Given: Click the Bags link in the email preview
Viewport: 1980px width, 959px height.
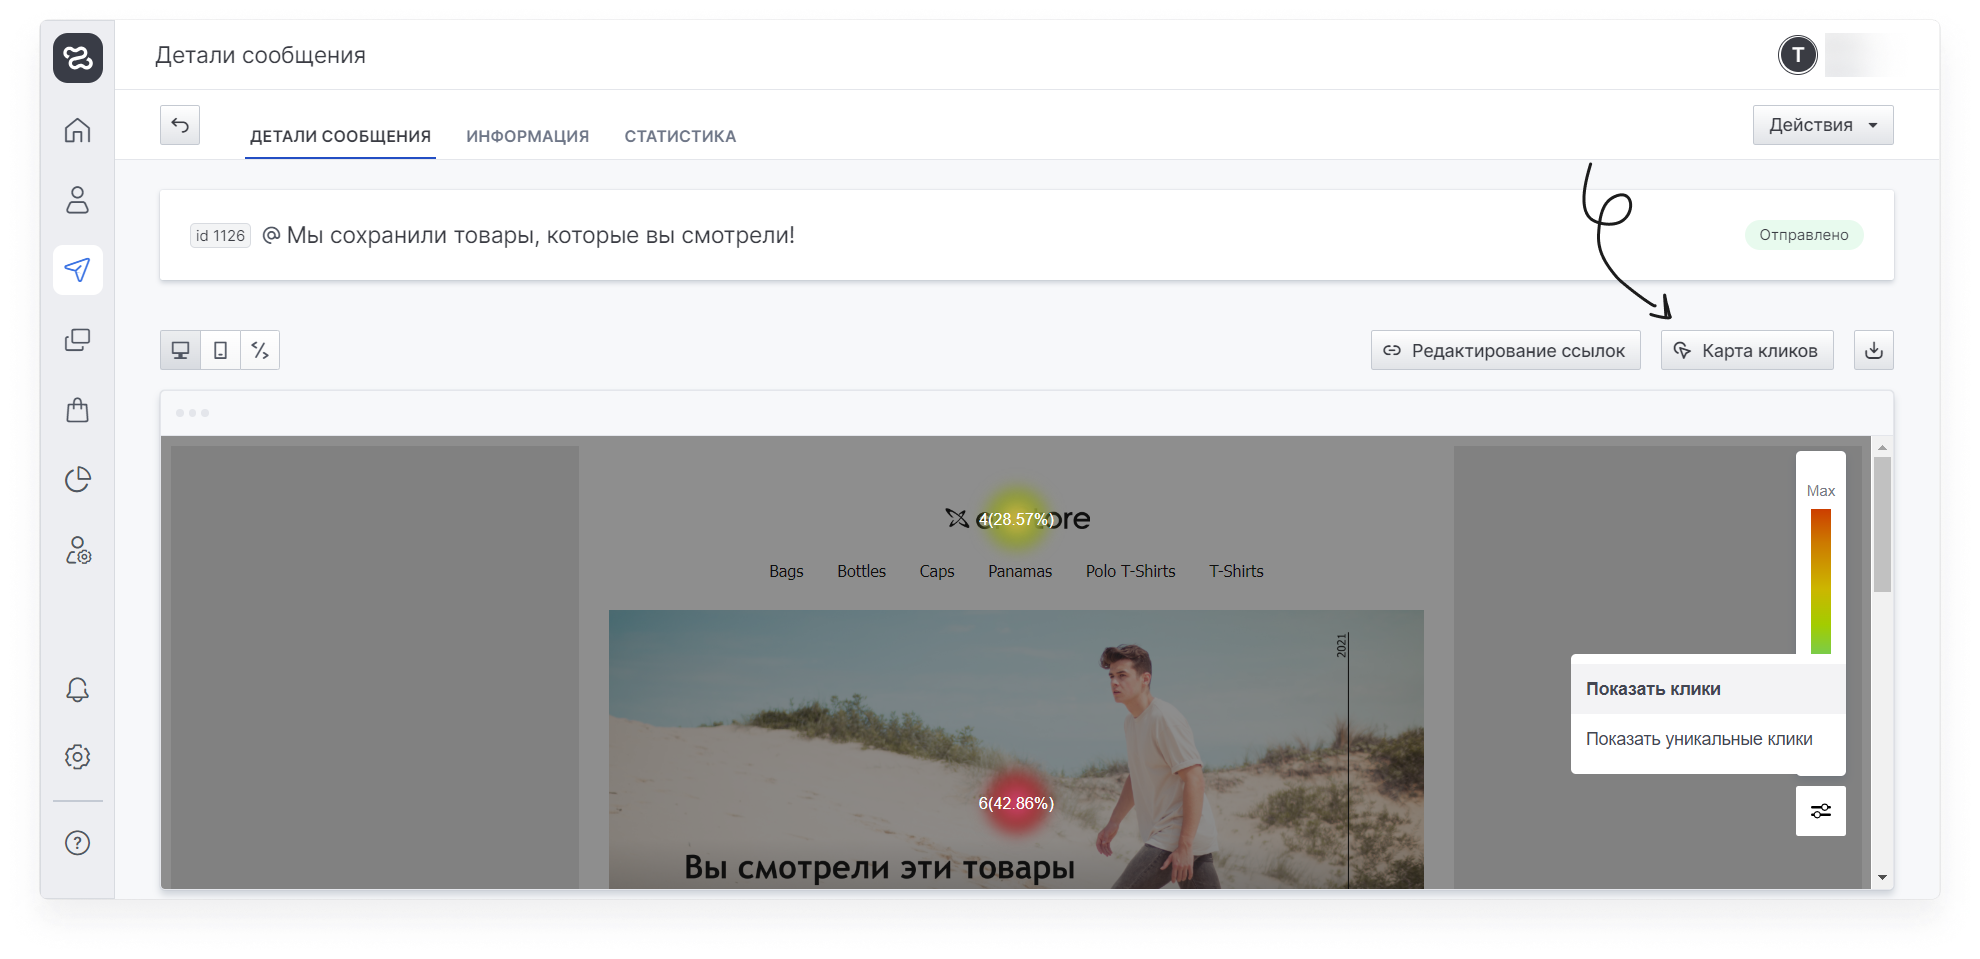Looking at the screenshot, I should pyautogui.click(x=786, y=571).
